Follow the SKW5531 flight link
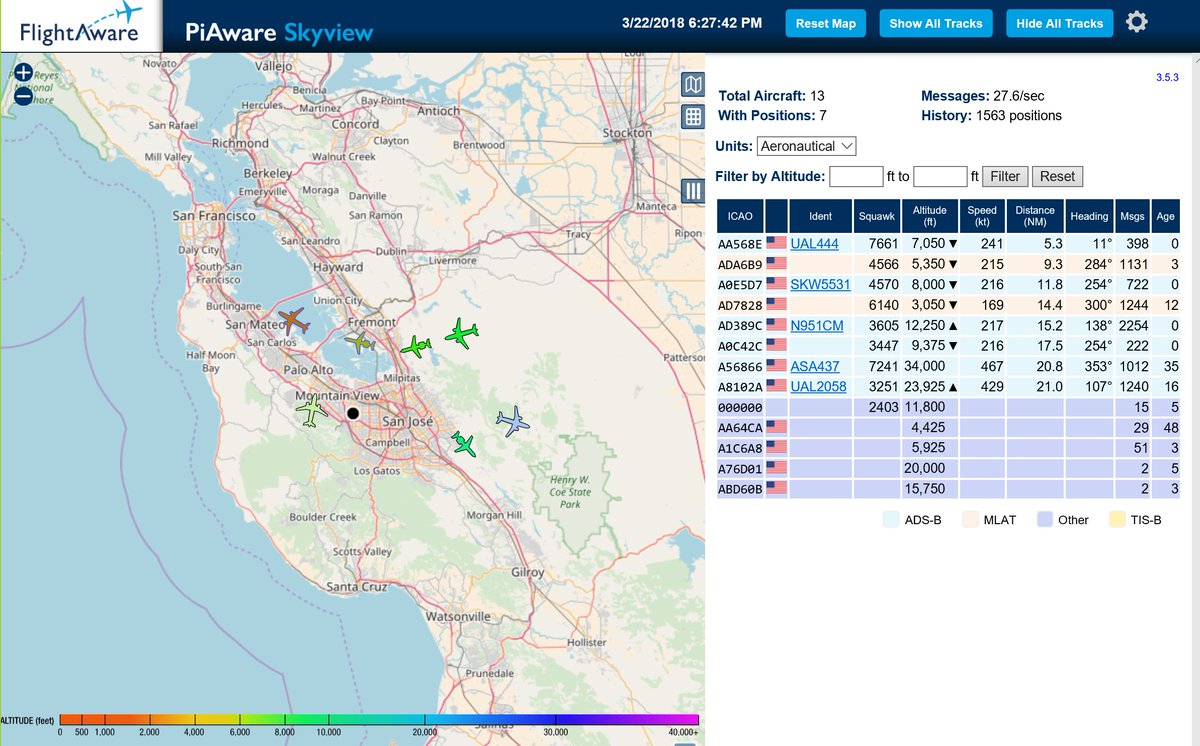1200x746 pixels. click(820, 284)
